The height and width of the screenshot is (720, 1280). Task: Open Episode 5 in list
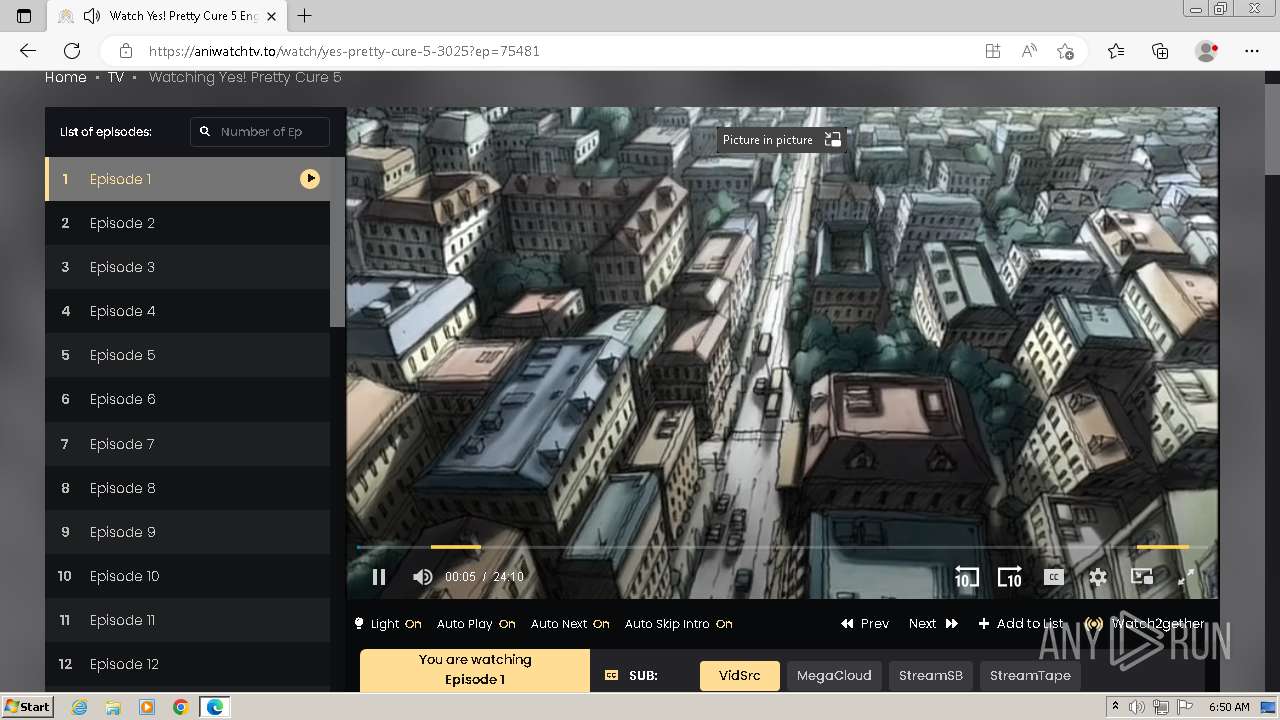point(187,355)
